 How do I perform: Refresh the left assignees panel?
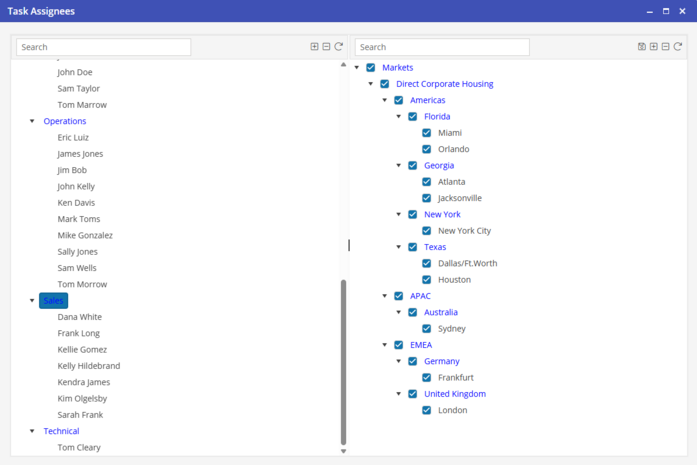[338, 47]
